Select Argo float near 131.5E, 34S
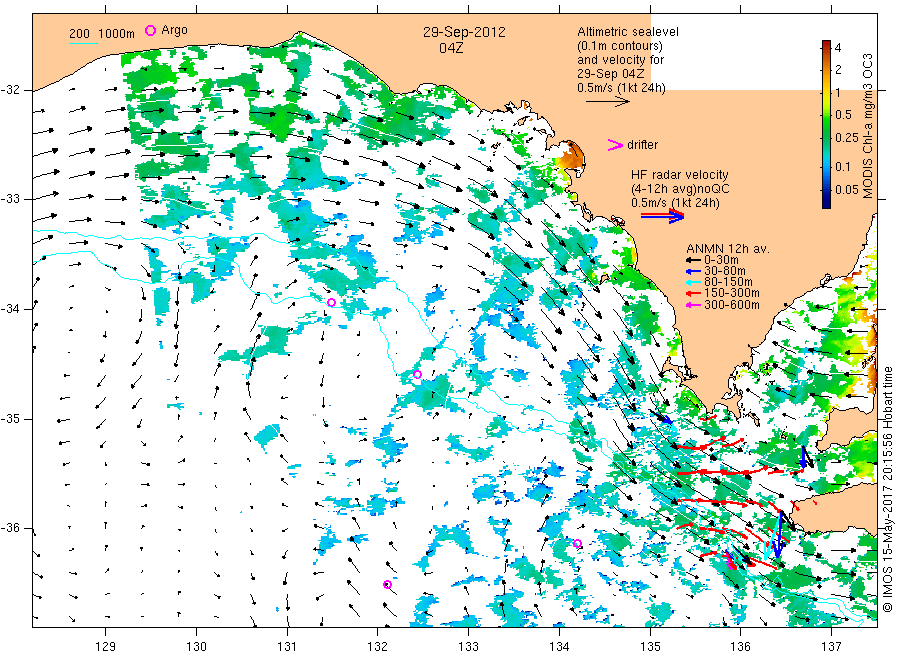 331,302
